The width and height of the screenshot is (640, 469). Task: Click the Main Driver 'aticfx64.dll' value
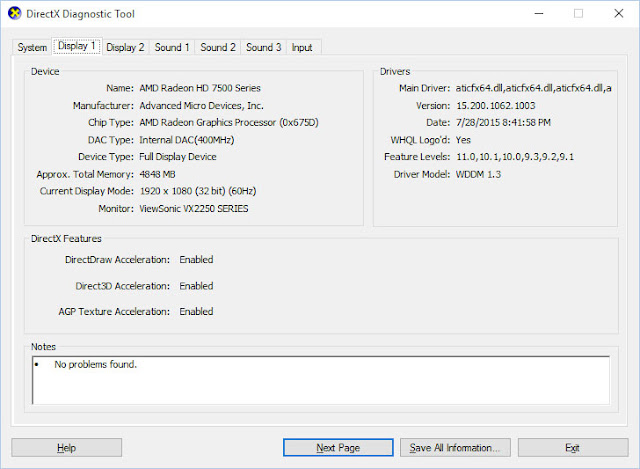533,88
